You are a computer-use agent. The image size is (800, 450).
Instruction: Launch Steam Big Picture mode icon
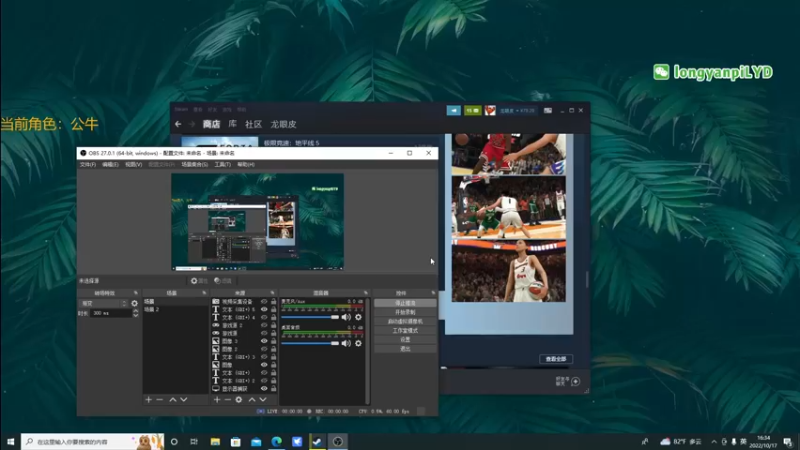coord(547,110)
